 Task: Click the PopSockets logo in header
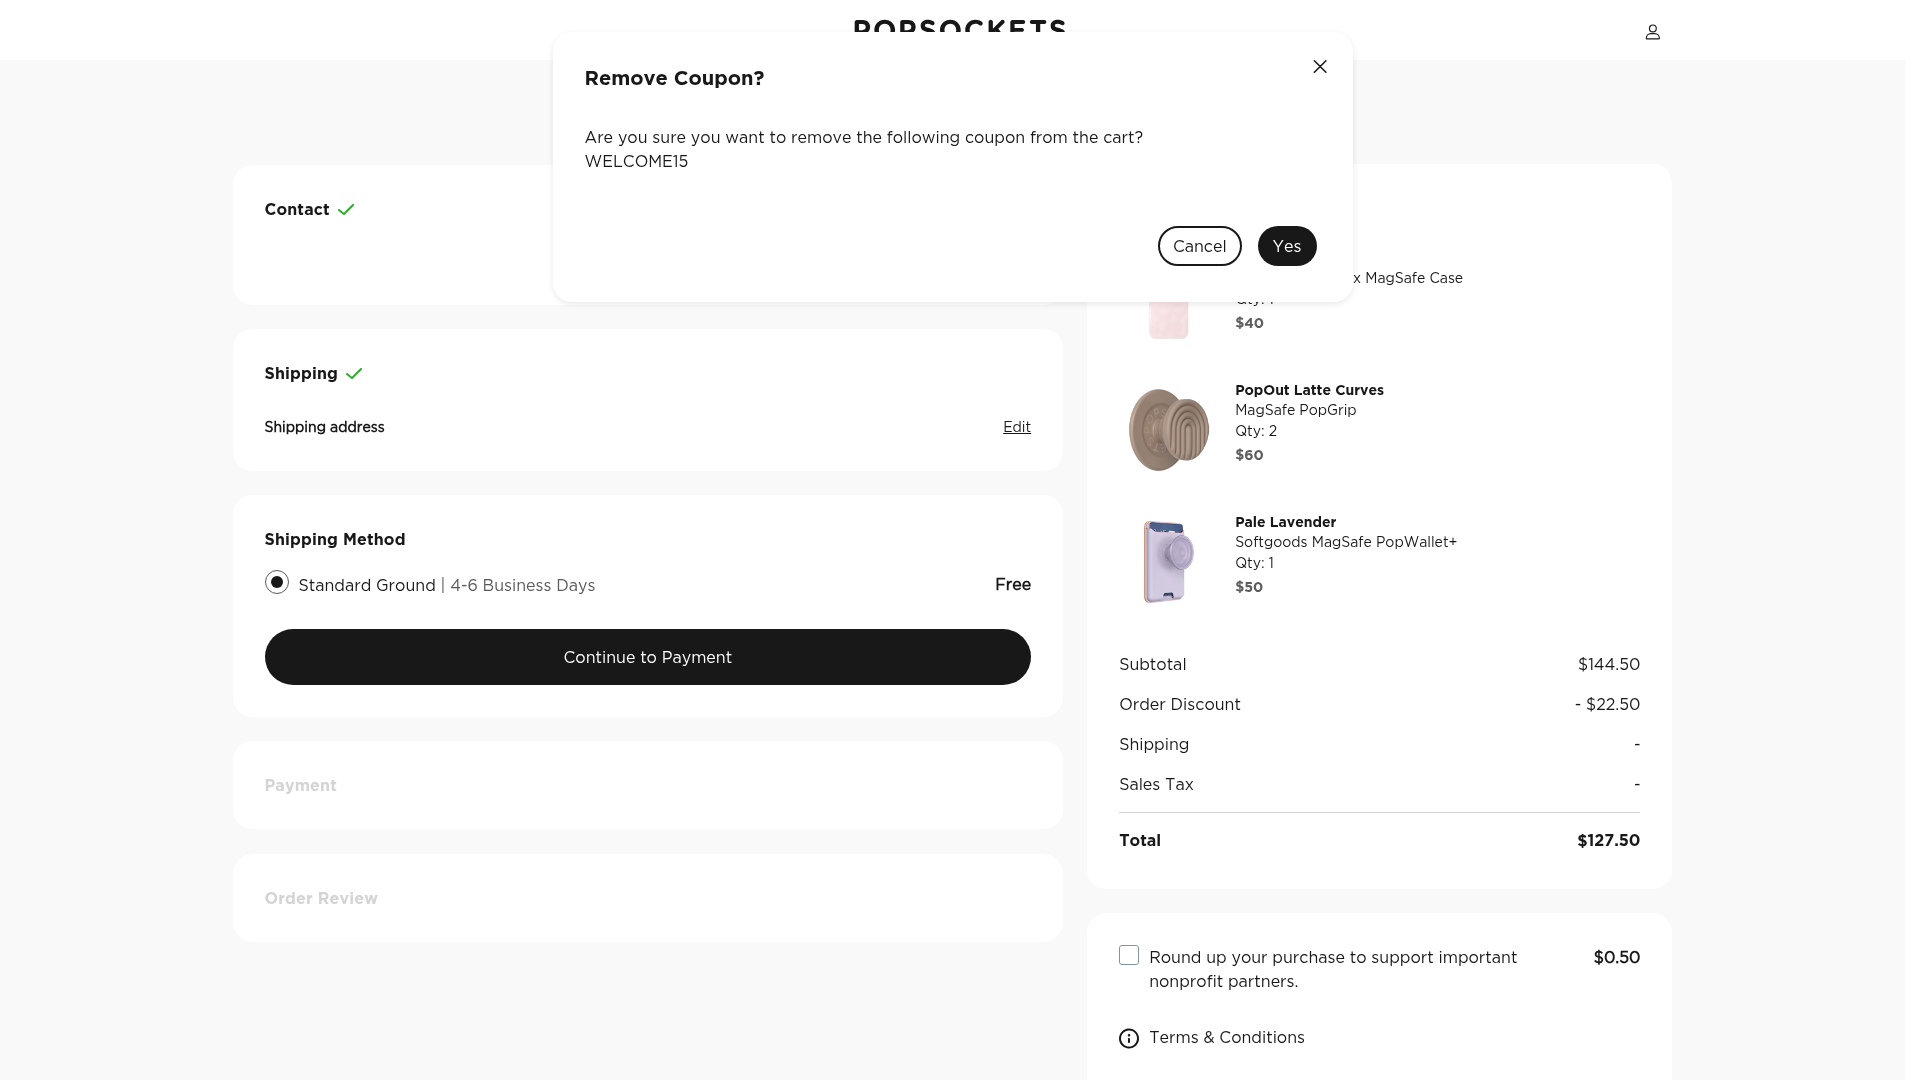pyautogui.click(x=959, y=25)
